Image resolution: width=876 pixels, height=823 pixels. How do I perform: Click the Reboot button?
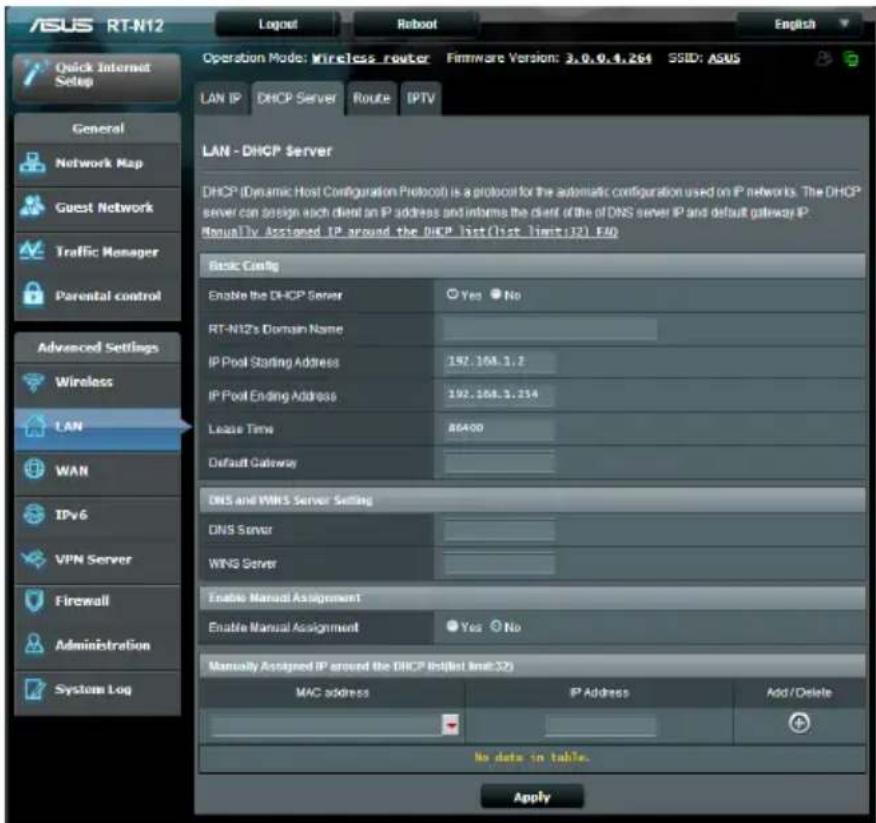coord(416,24)
